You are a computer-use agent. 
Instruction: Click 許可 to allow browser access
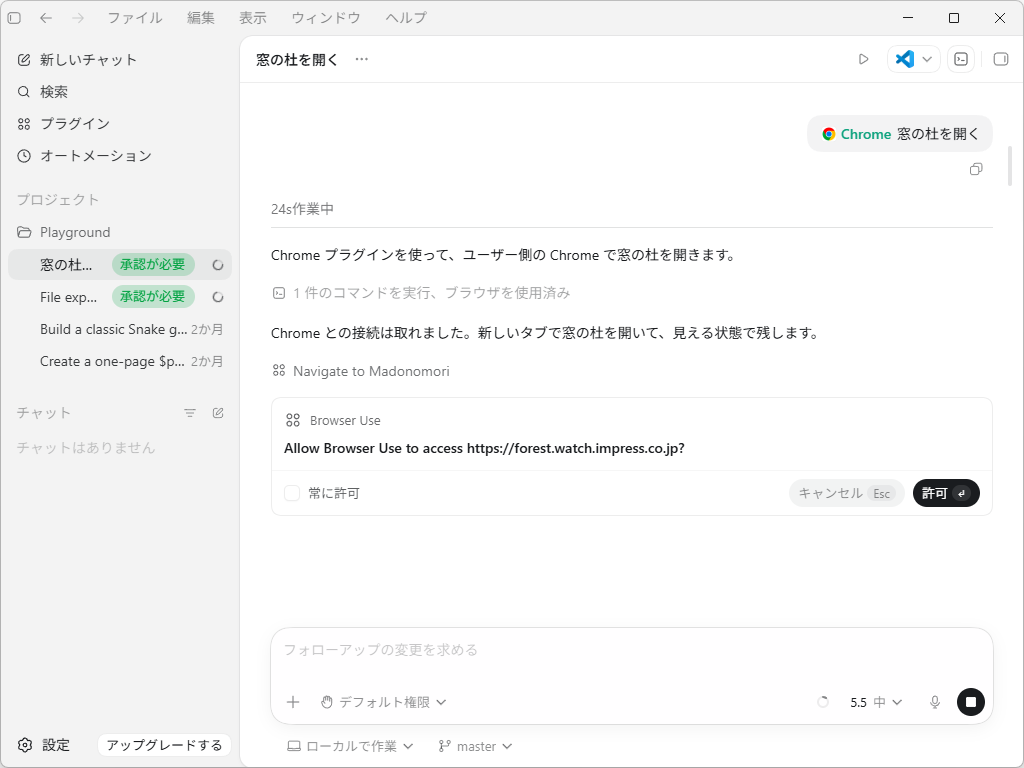[x=946, y=493]
